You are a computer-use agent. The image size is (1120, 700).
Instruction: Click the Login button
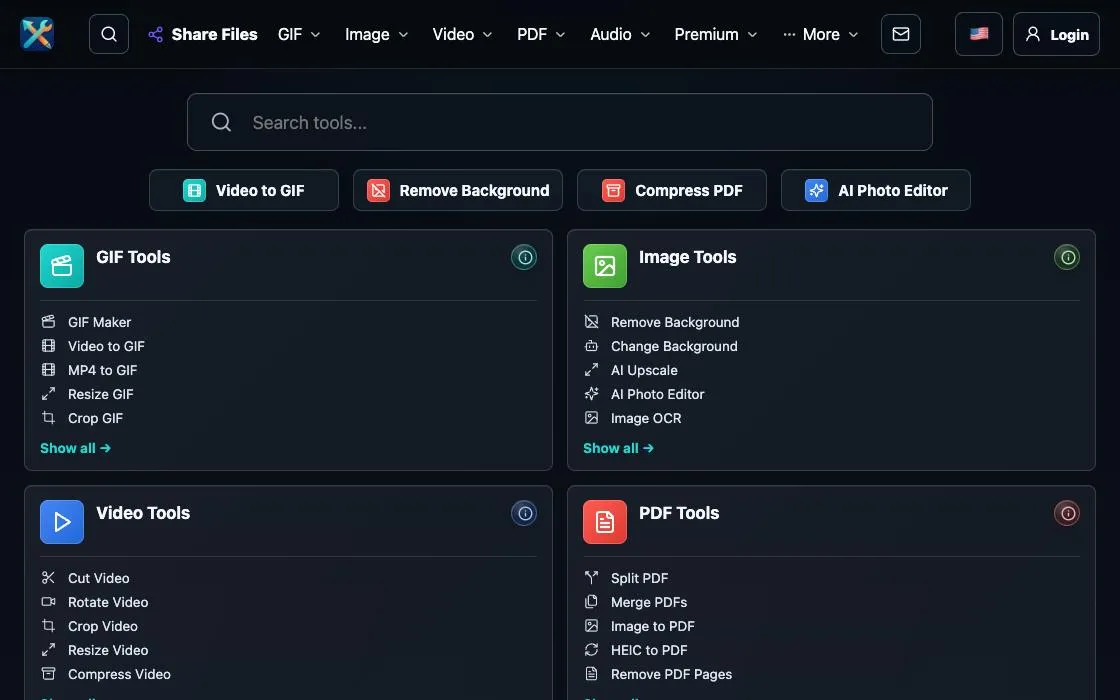1056,34
